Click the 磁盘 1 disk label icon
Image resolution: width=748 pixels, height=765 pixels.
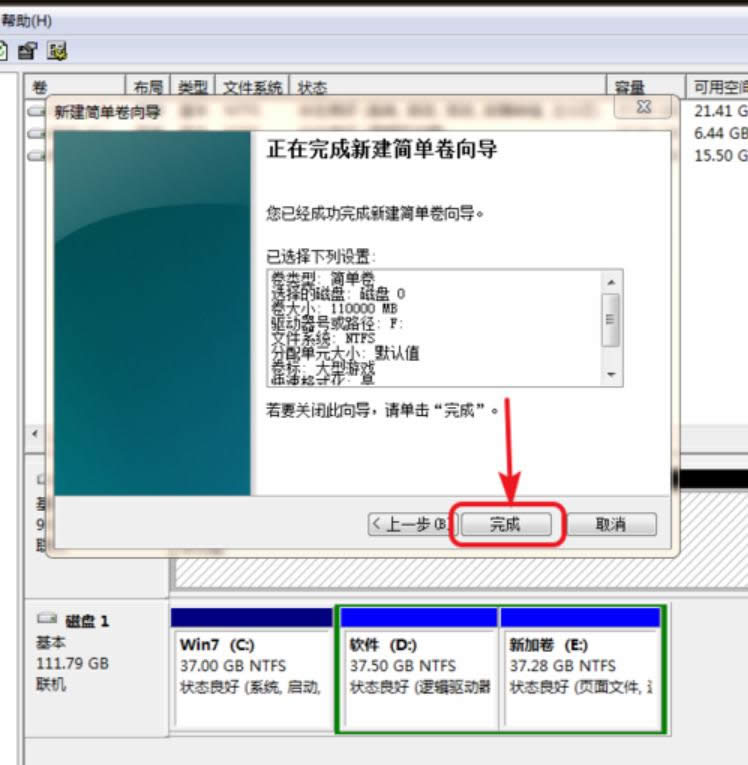47,621
